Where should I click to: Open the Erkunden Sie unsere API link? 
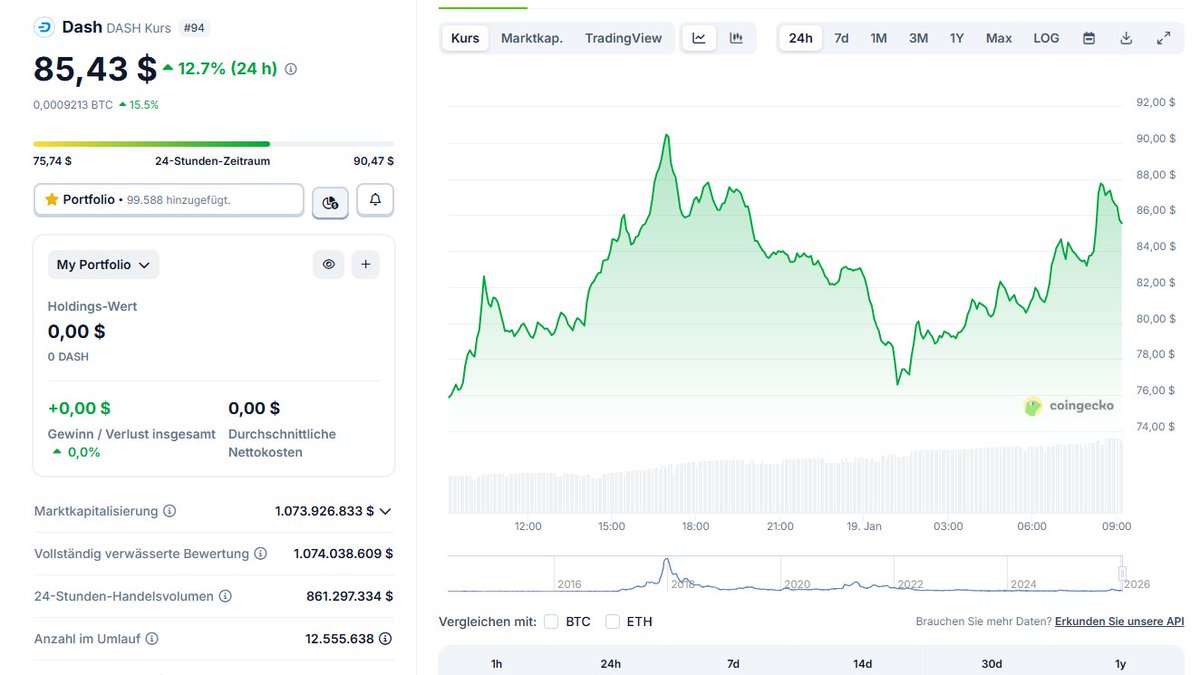(x=1119, y=621)
